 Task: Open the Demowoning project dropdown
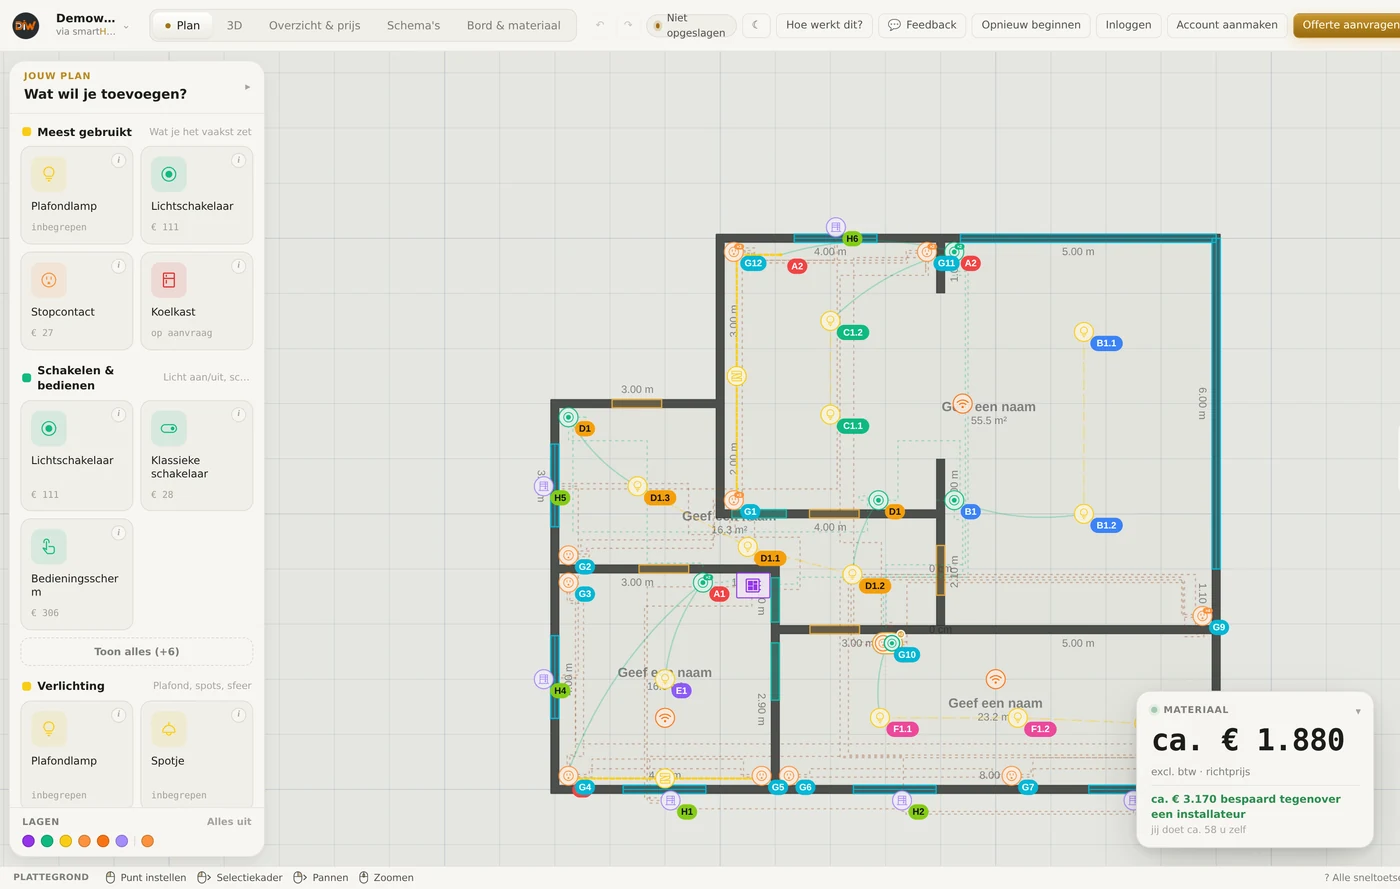[x=92, y=25]
